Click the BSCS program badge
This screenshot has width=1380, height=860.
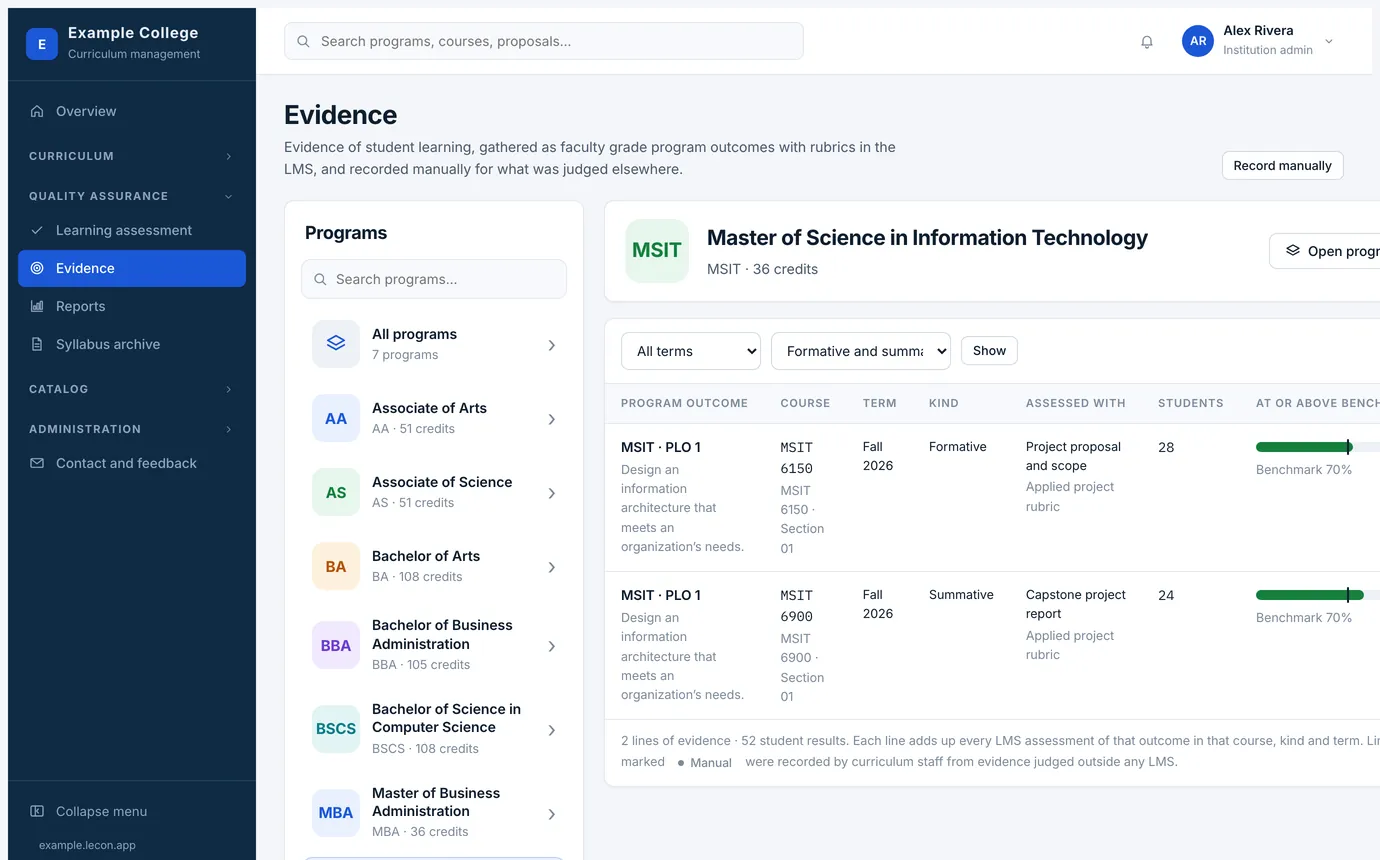click(336, 729)
